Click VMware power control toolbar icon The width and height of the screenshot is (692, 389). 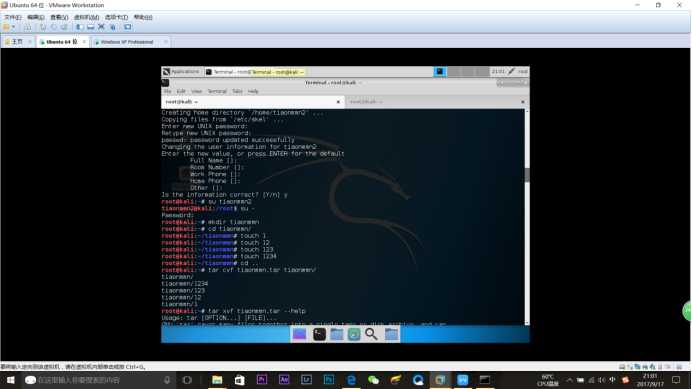point(6,27)
